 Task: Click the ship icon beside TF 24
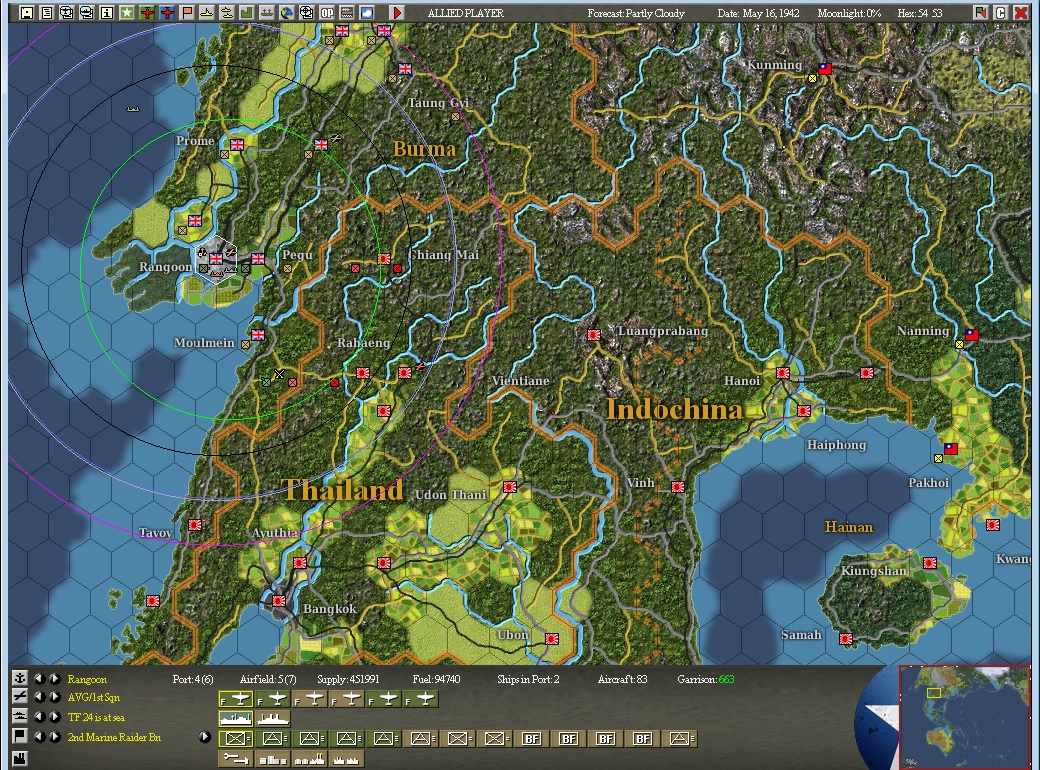20,716
